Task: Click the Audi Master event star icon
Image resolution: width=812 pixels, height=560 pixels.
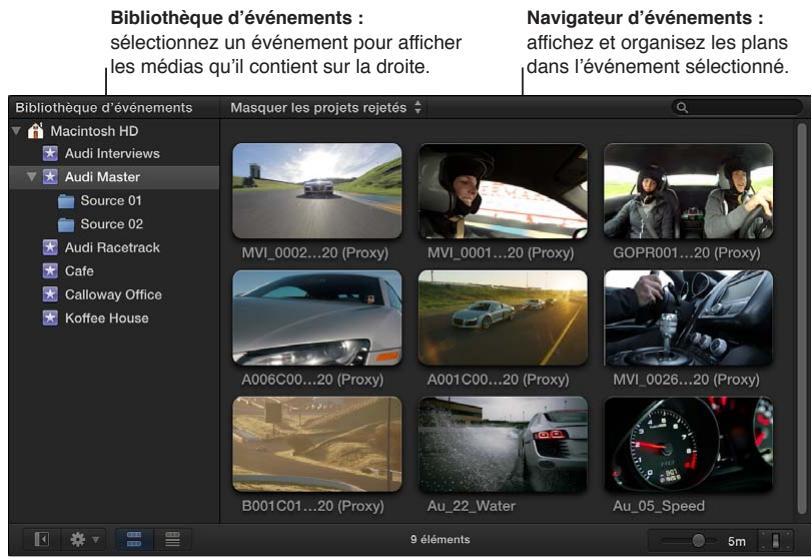Action: point(50,177)
